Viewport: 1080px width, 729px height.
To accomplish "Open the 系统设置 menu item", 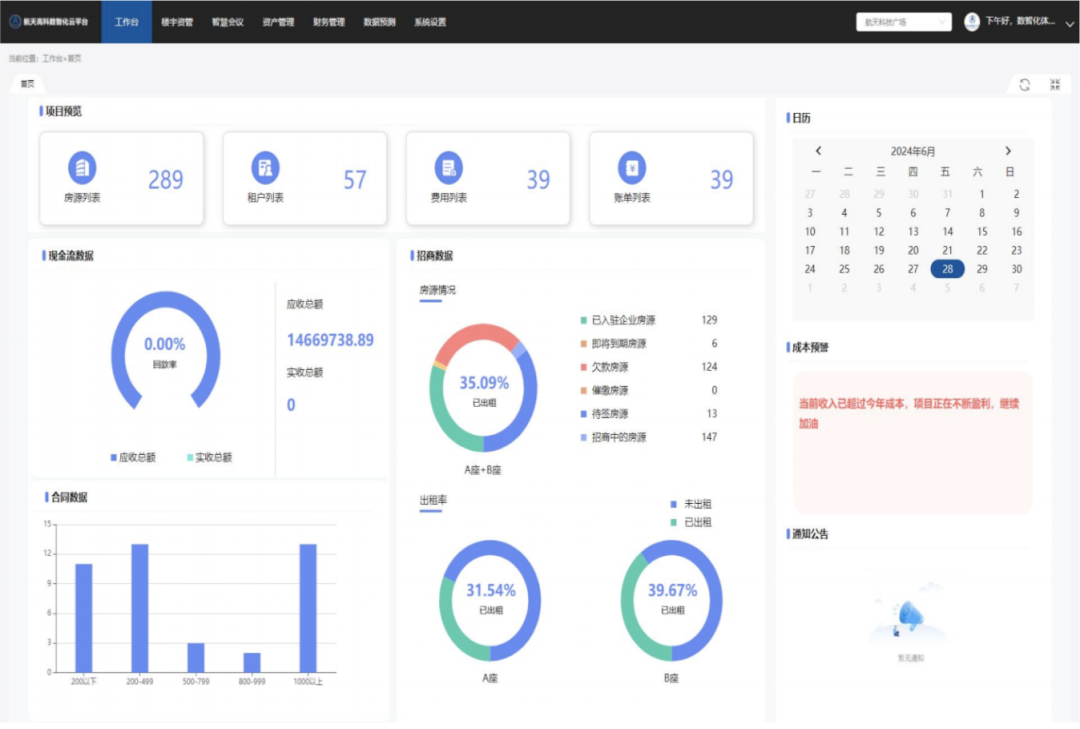I will tap(430, 22).
